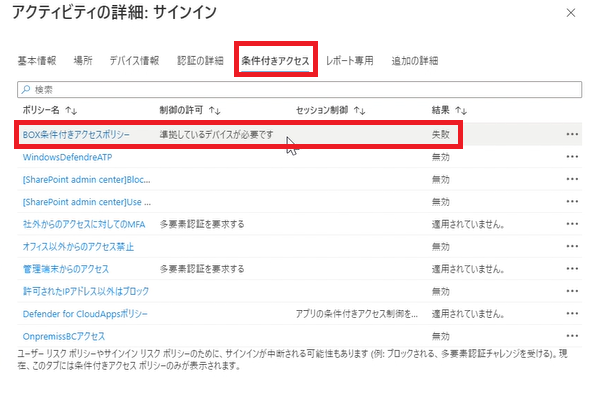Click 無効 result for オフィス以外からのアクセス禁止
The height and width of the screenshot is (398, 595).
tap(441, 247)
